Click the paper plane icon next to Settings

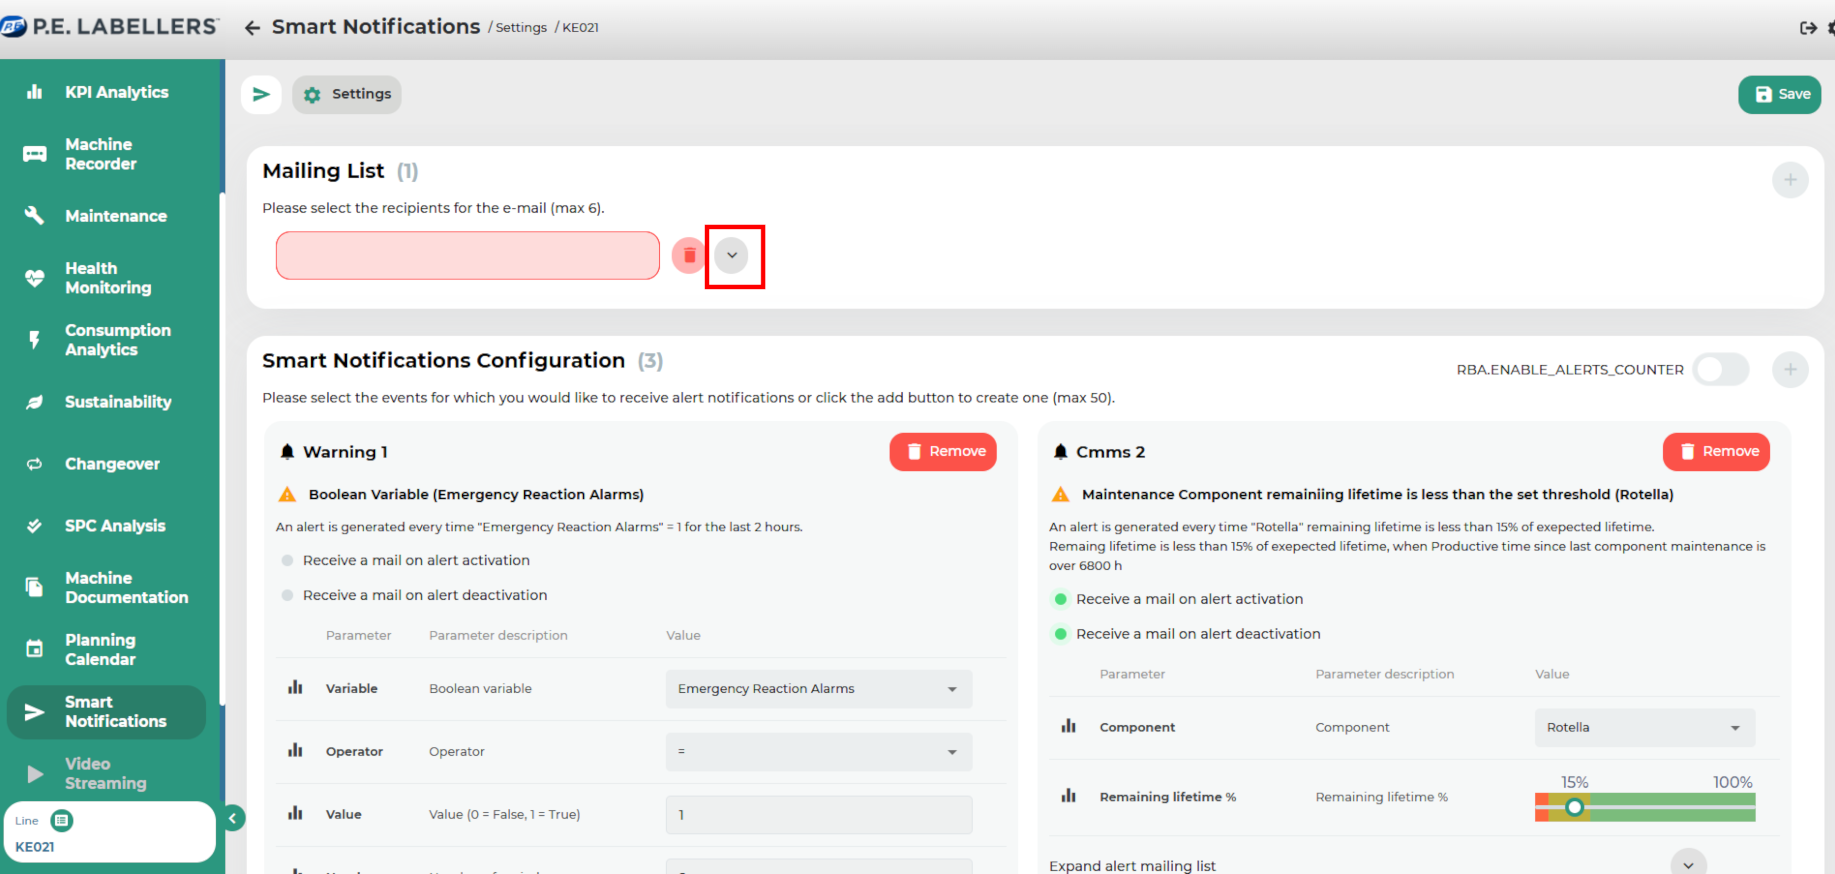coord(261,94)
